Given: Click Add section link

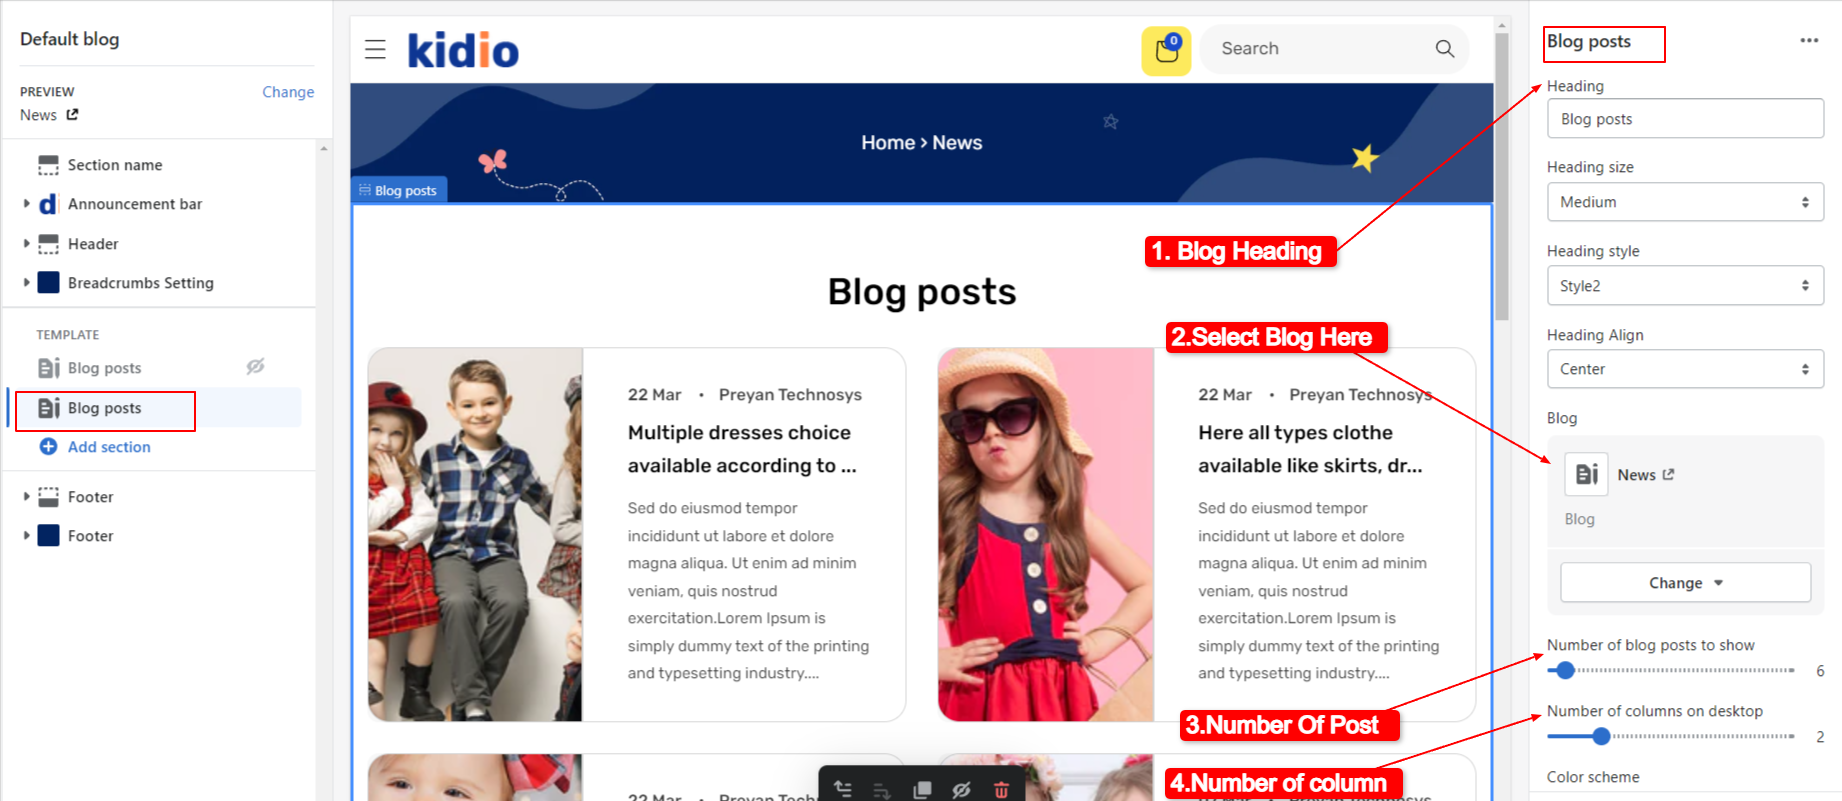Looking at the screenshot, I should click(109, 447).
